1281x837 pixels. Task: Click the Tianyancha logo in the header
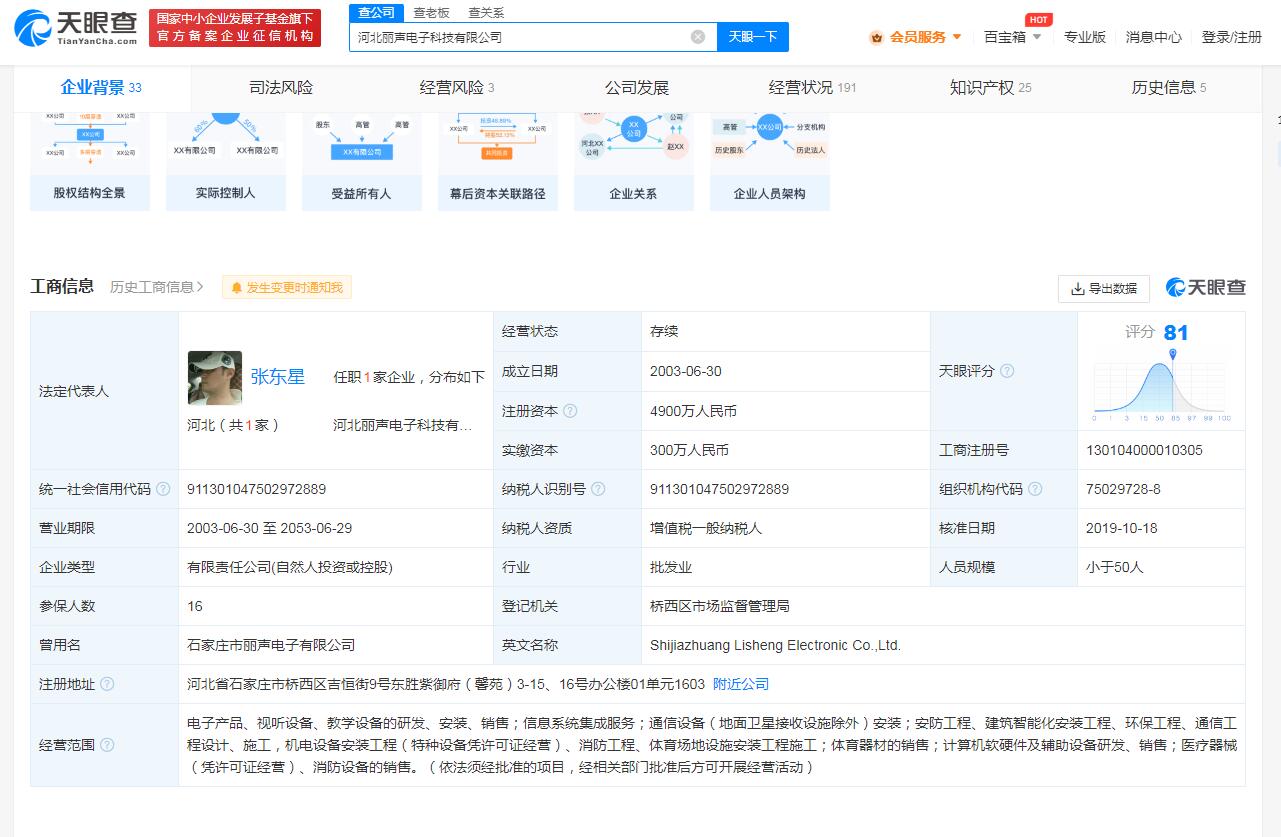point(76,27)
